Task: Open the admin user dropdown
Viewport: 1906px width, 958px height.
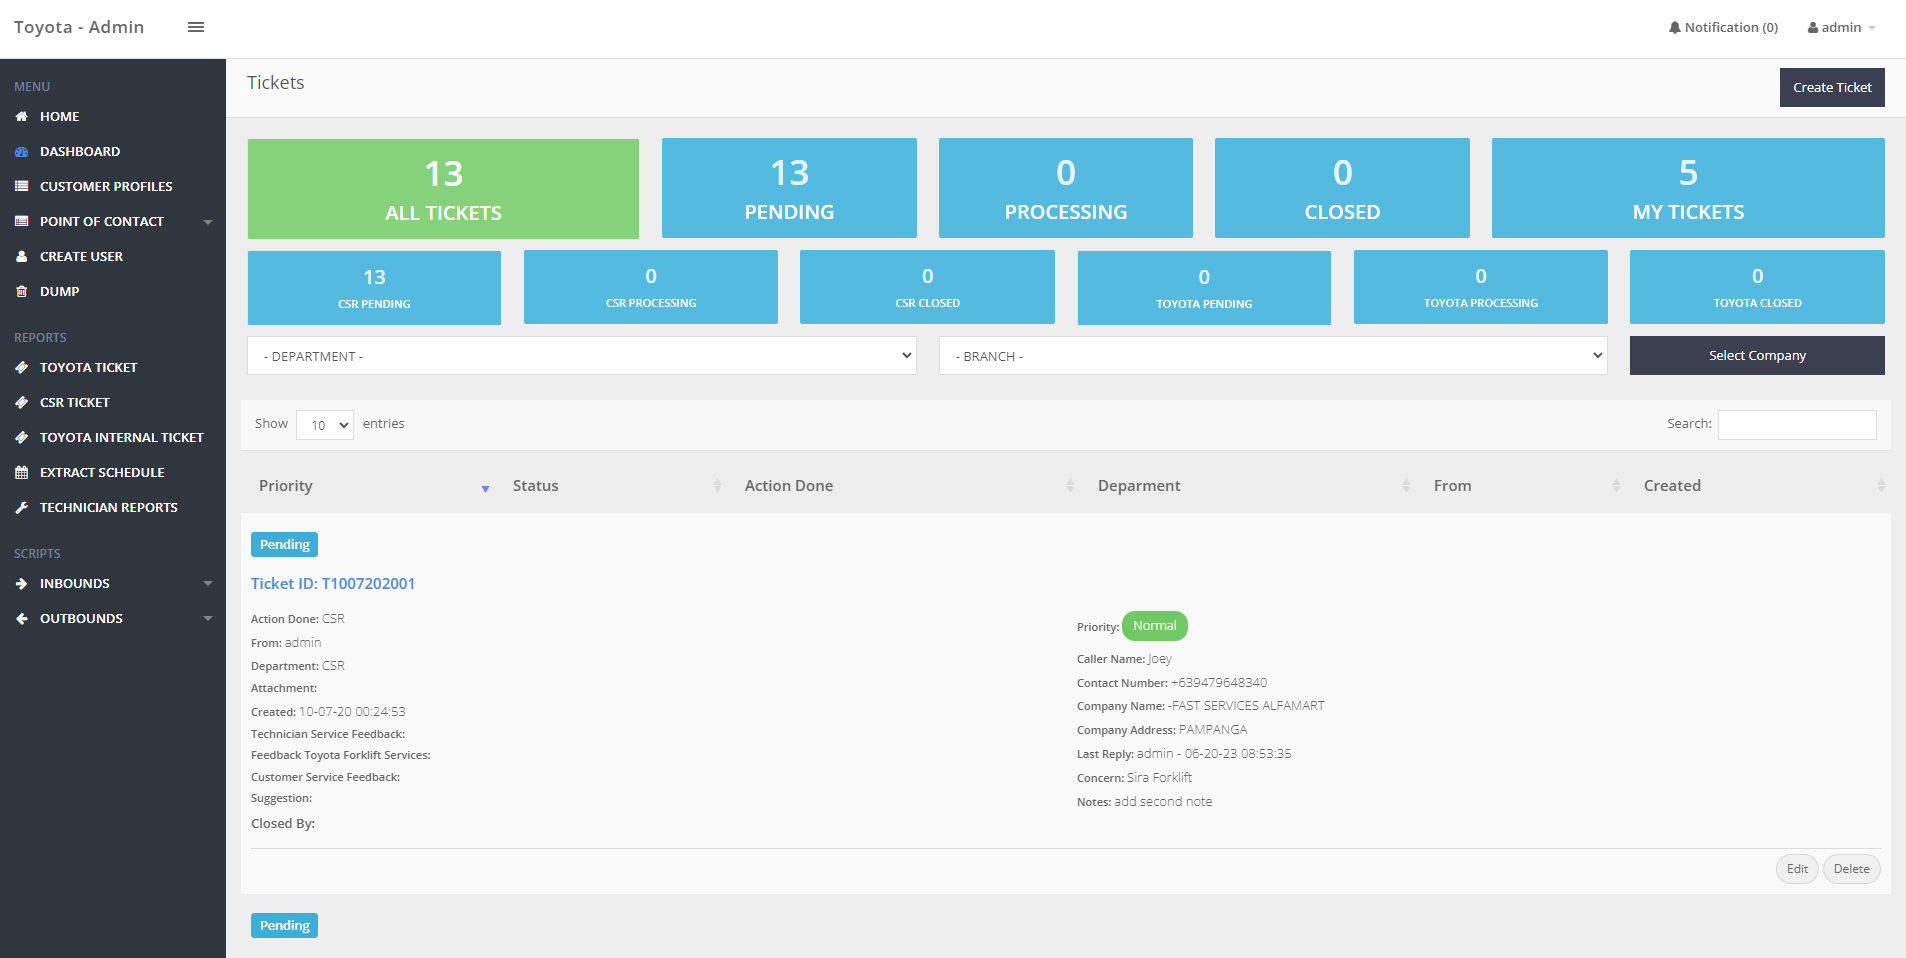Action: 1841,28
